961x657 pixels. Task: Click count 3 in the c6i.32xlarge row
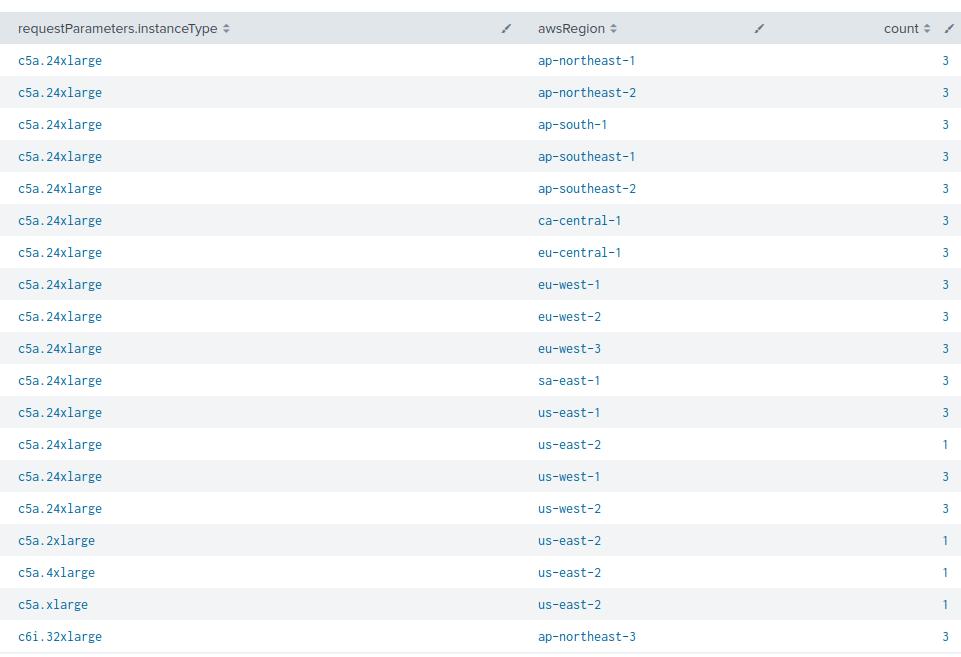946,637
